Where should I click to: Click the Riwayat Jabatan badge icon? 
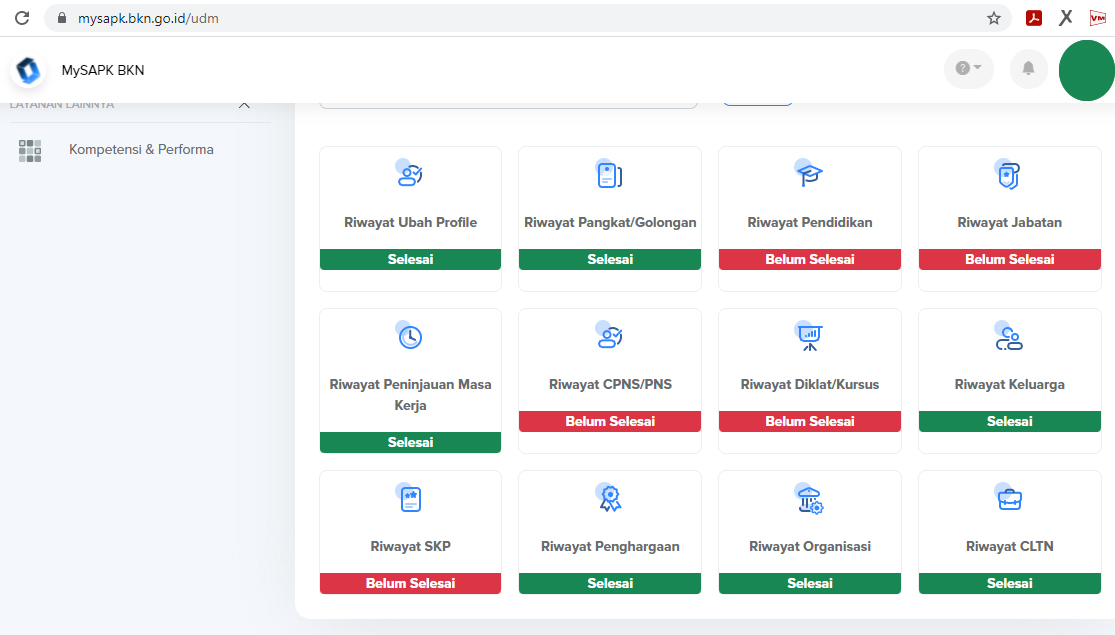click(1008, 174)
